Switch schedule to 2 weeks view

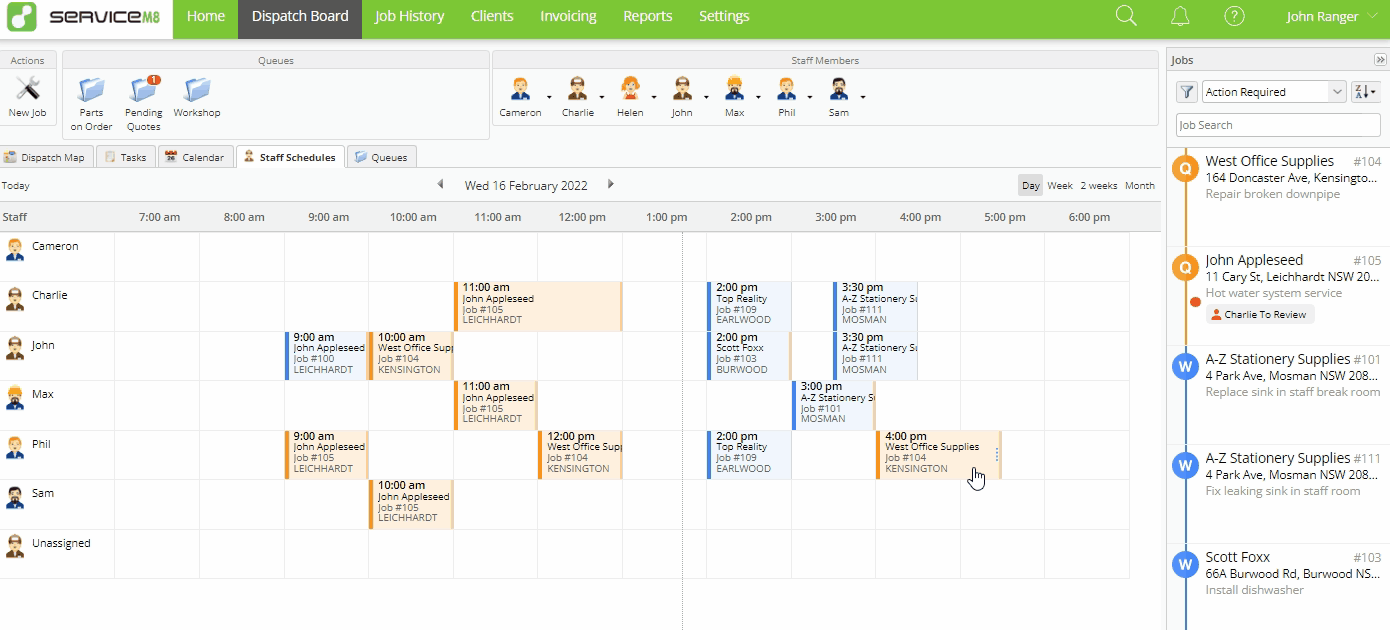(x=1099, y=185)
